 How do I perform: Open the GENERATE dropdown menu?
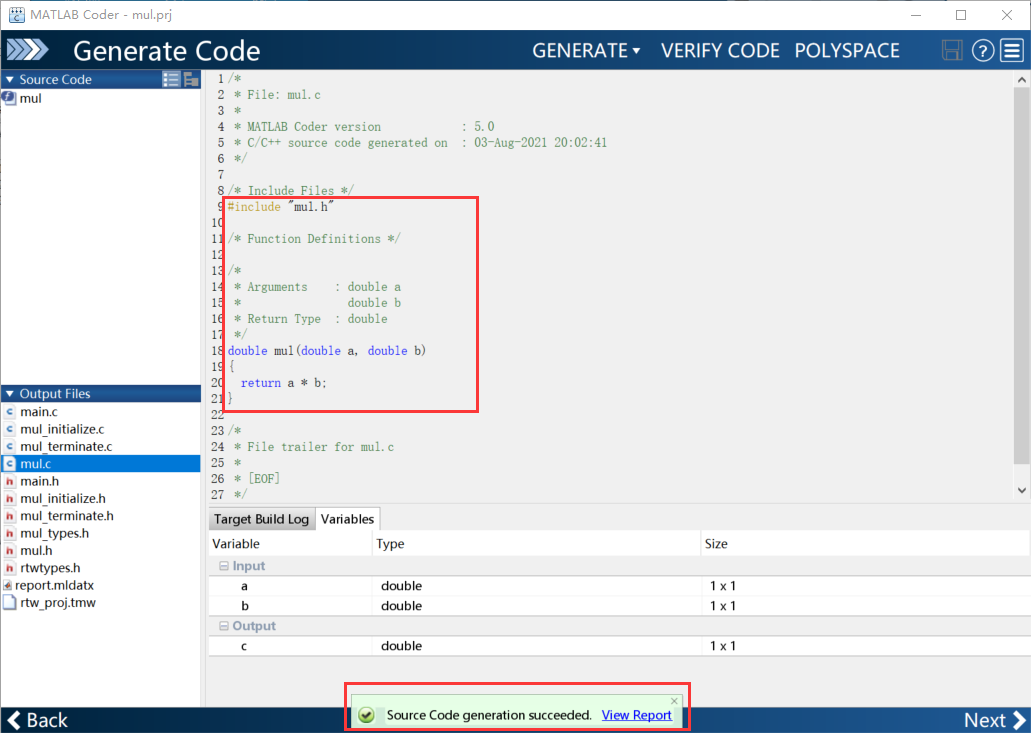tap(586, 51)
